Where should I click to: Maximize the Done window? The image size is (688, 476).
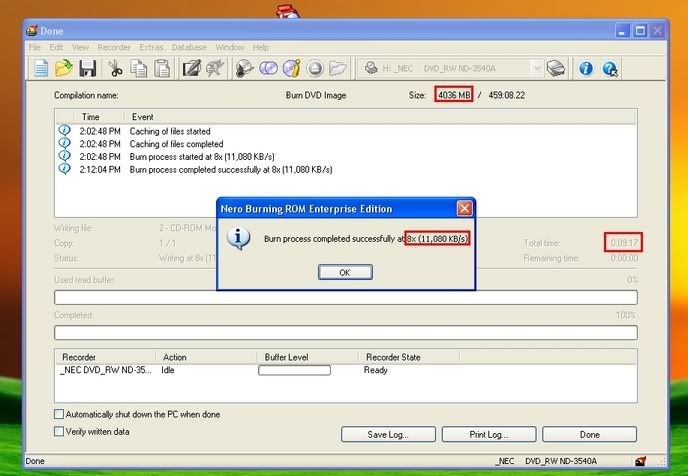pyautogui.click(x=640, y=31)
